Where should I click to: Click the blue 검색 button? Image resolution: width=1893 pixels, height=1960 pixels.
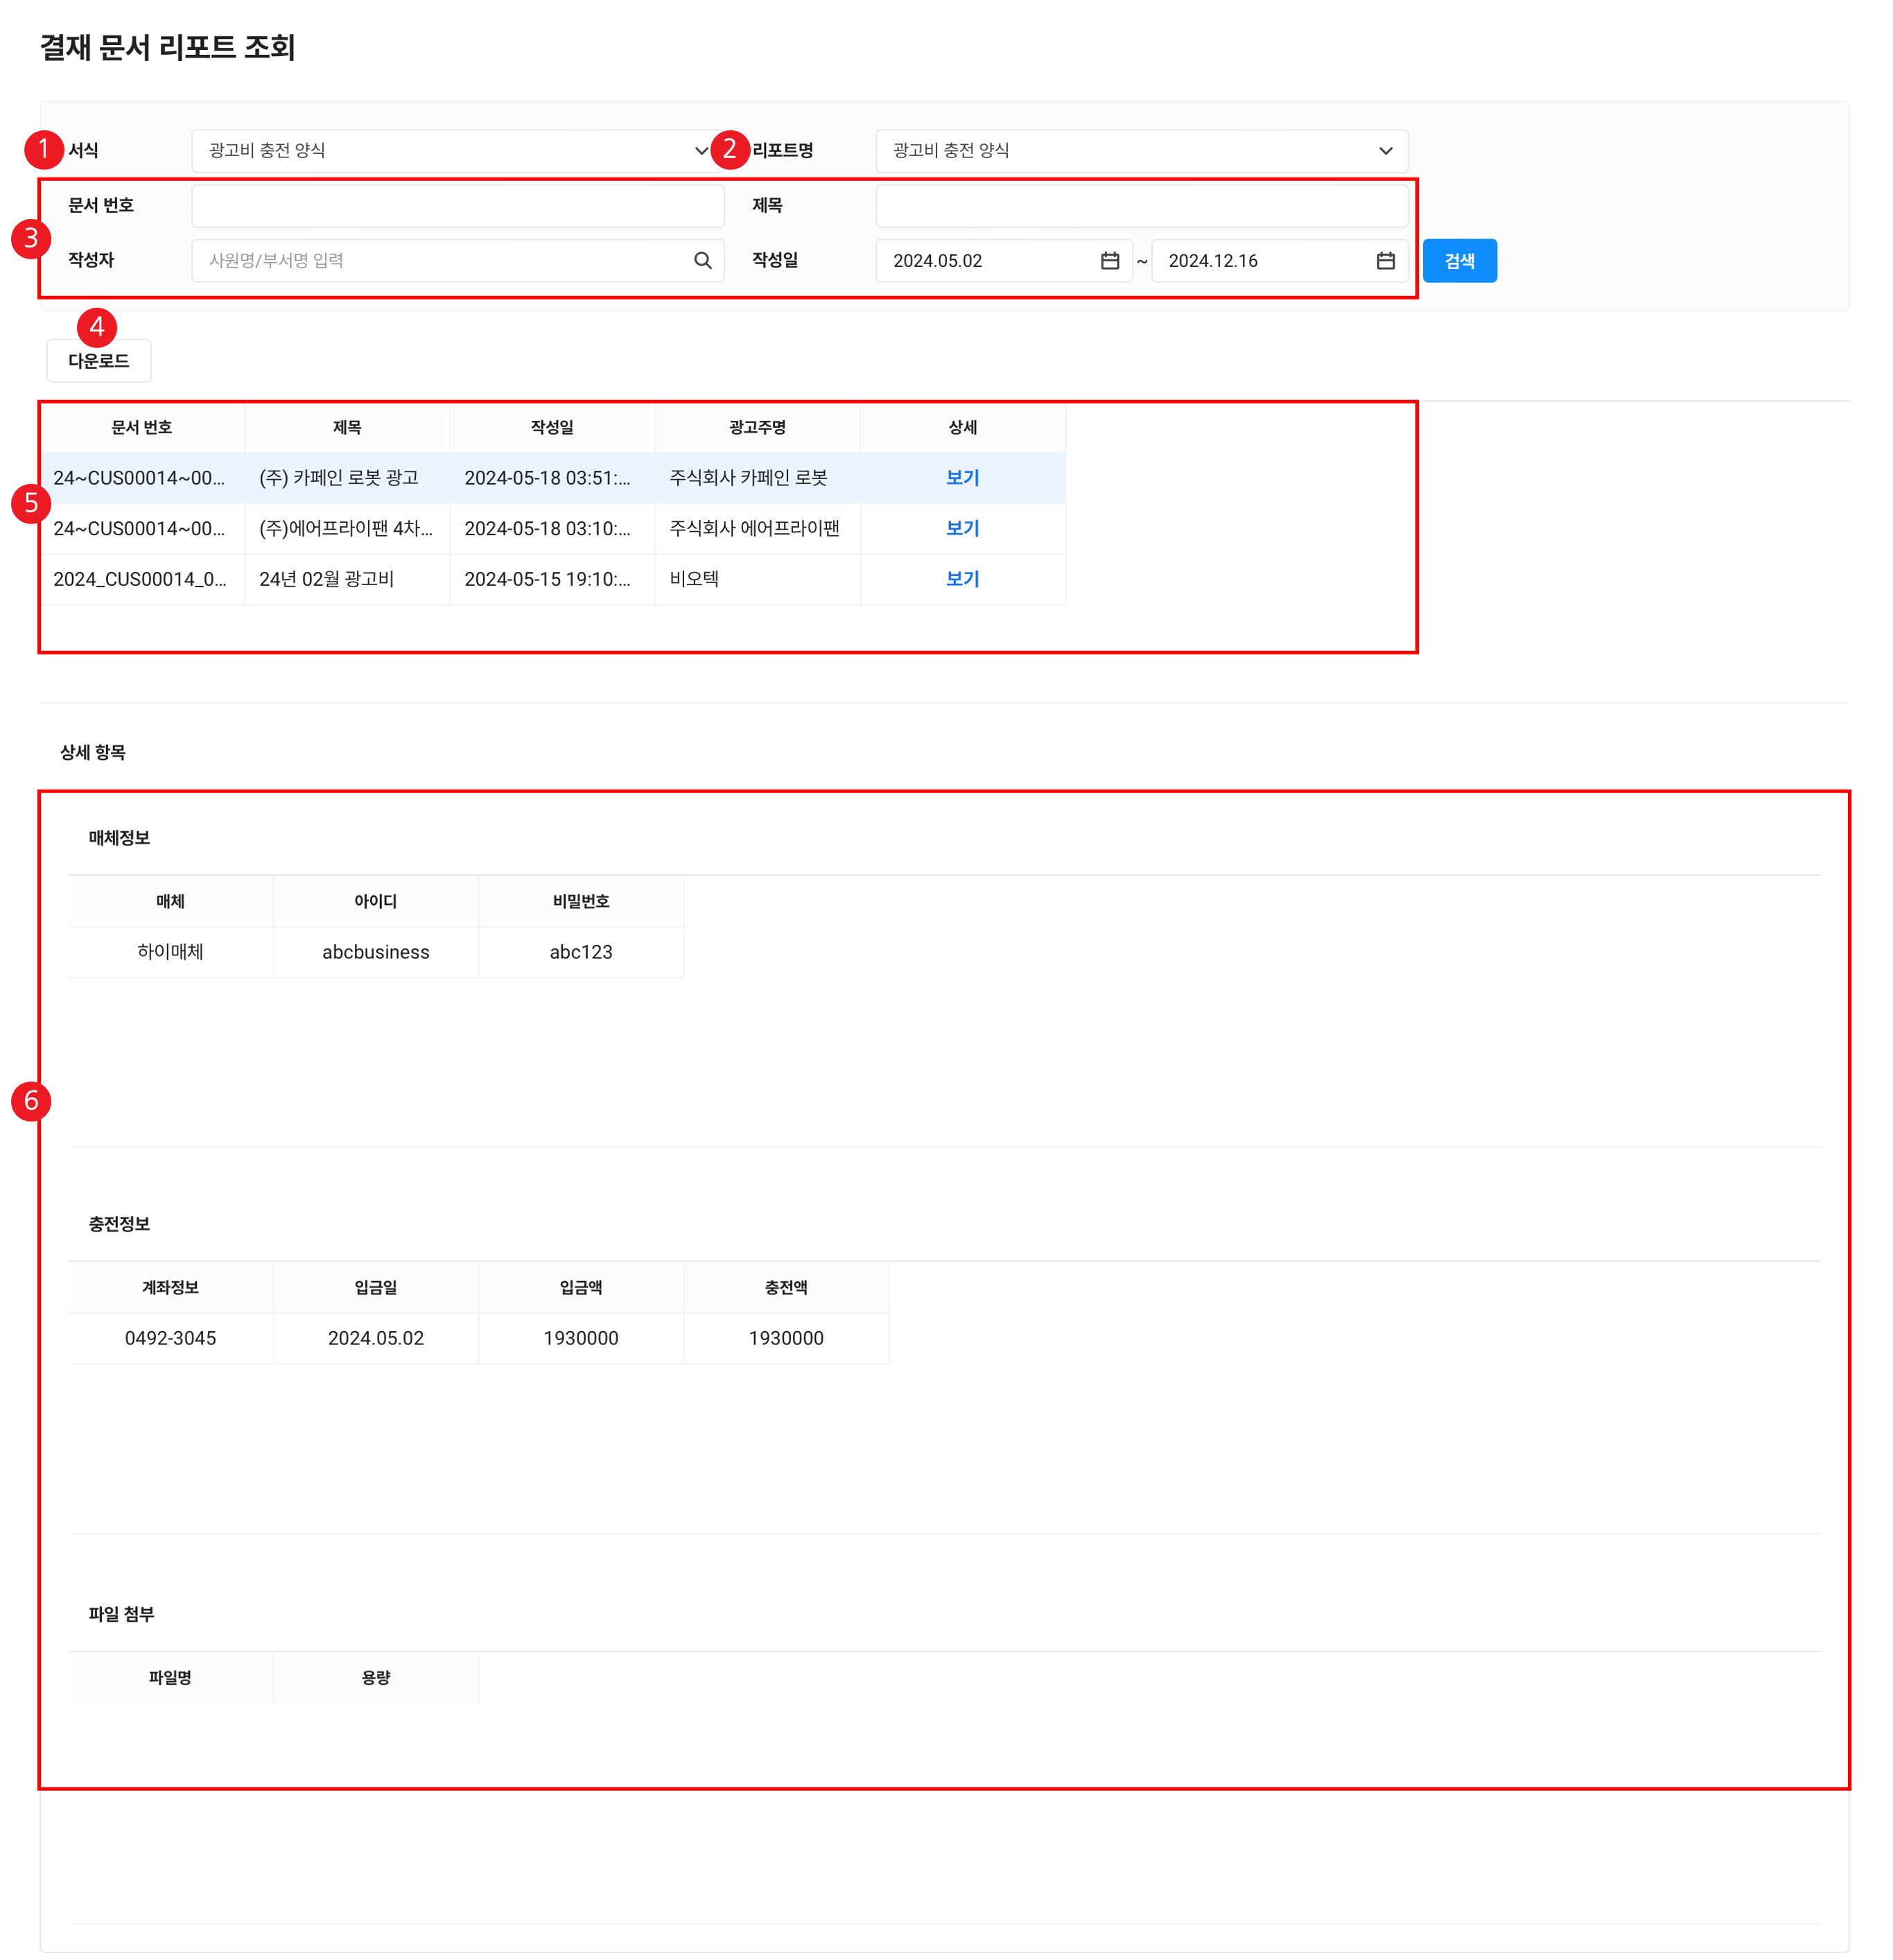1459,261
